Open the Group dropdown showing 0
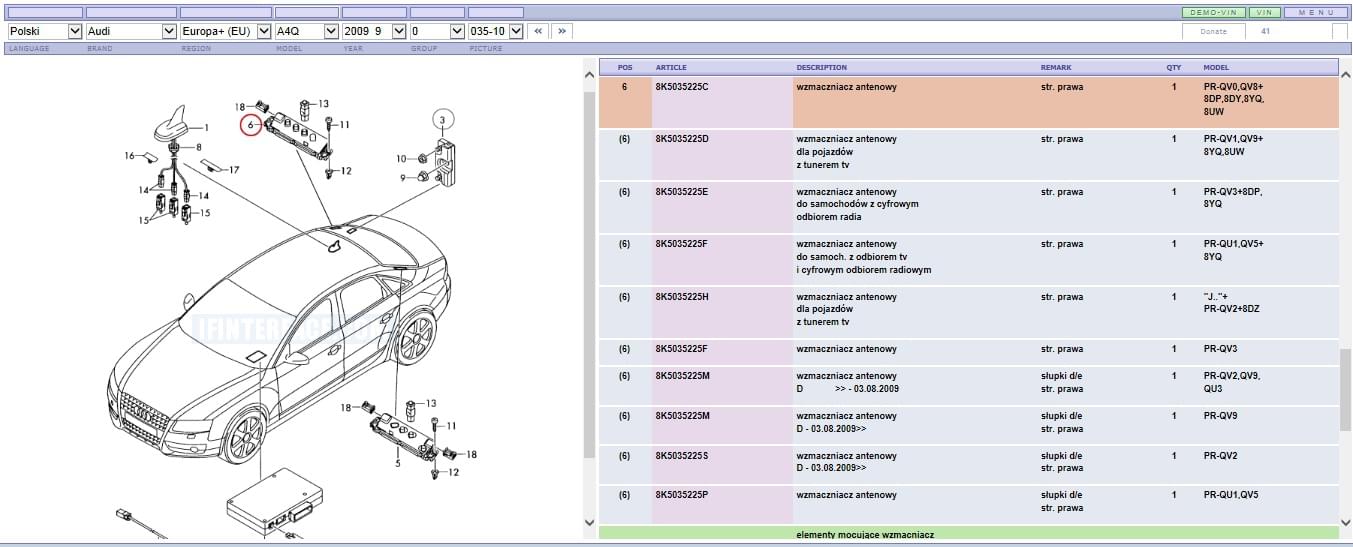Image resolution: width=1353 pixels, height=547 pixels. (438, 31)
